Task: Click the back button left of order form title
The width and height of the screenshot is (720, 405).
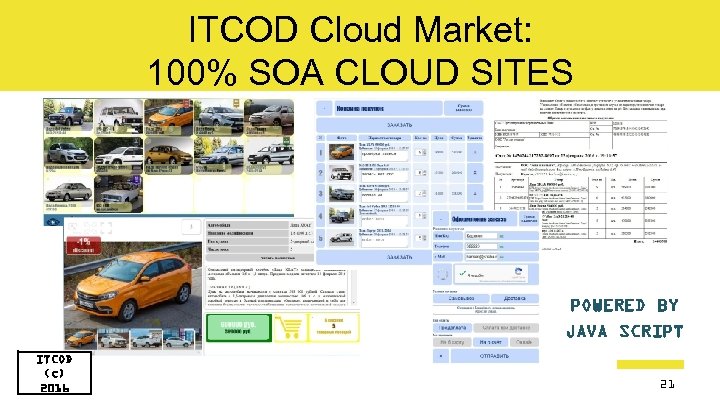Action: tap(440, 219)
